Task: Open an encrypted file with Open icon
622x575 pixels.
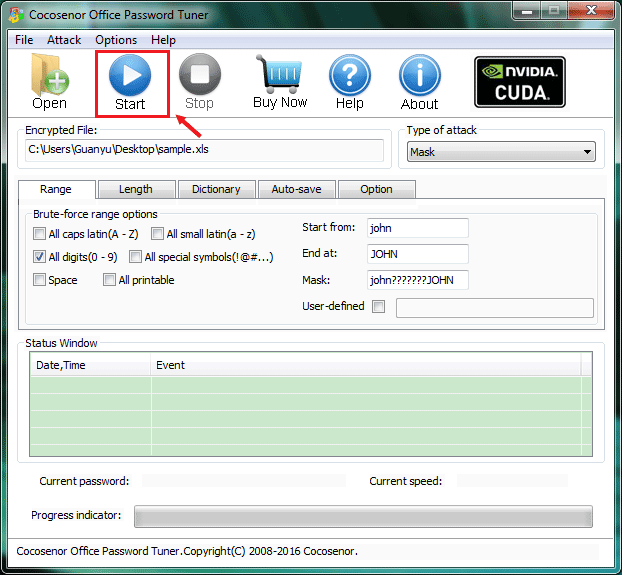Action: [x=50, y=81]
